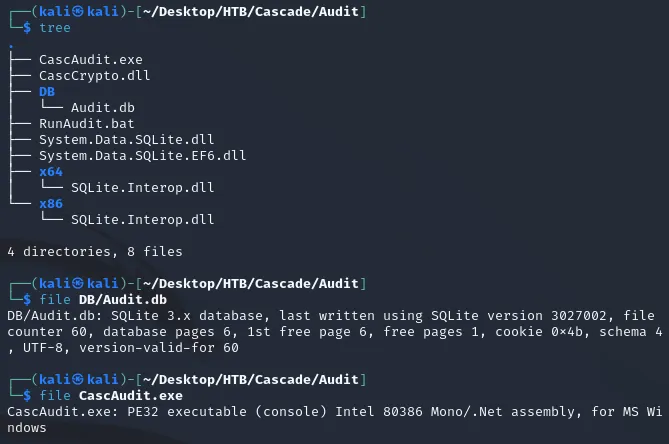Click the path in the second prompt
Image resolution: width=669 pixels, height=444 pixels.
pos(250,284)
